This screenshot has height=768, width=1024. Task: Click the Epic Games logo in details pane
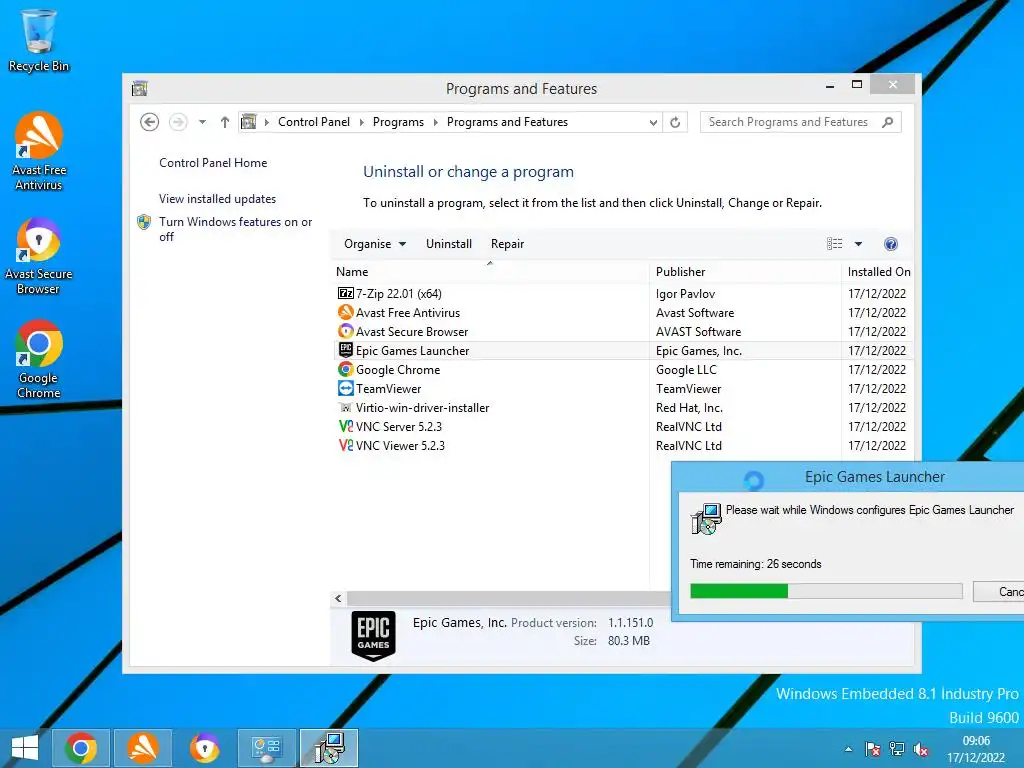click(x=374, y=636)
